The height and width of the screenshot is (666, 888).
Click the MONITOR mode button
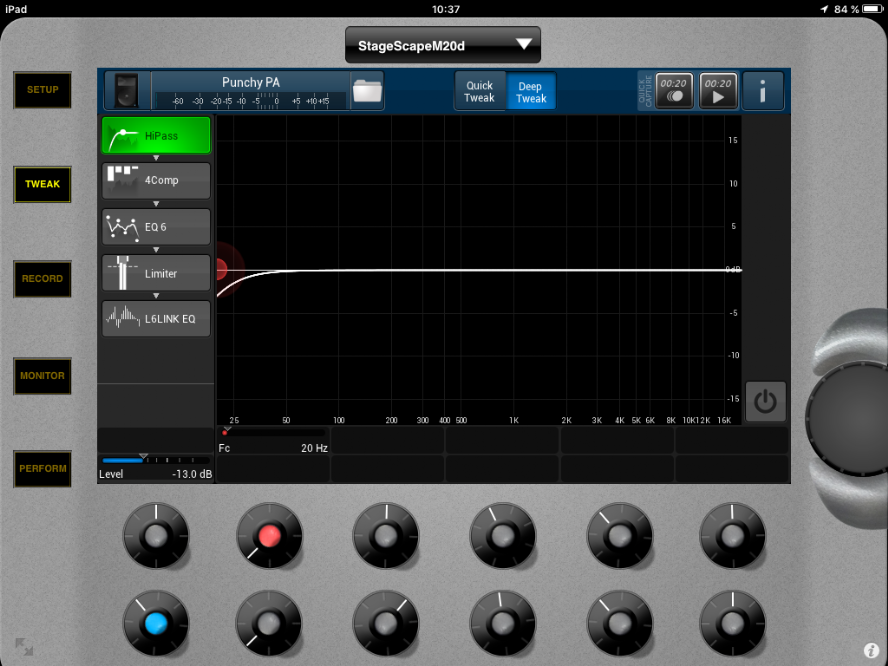point(42,376)
